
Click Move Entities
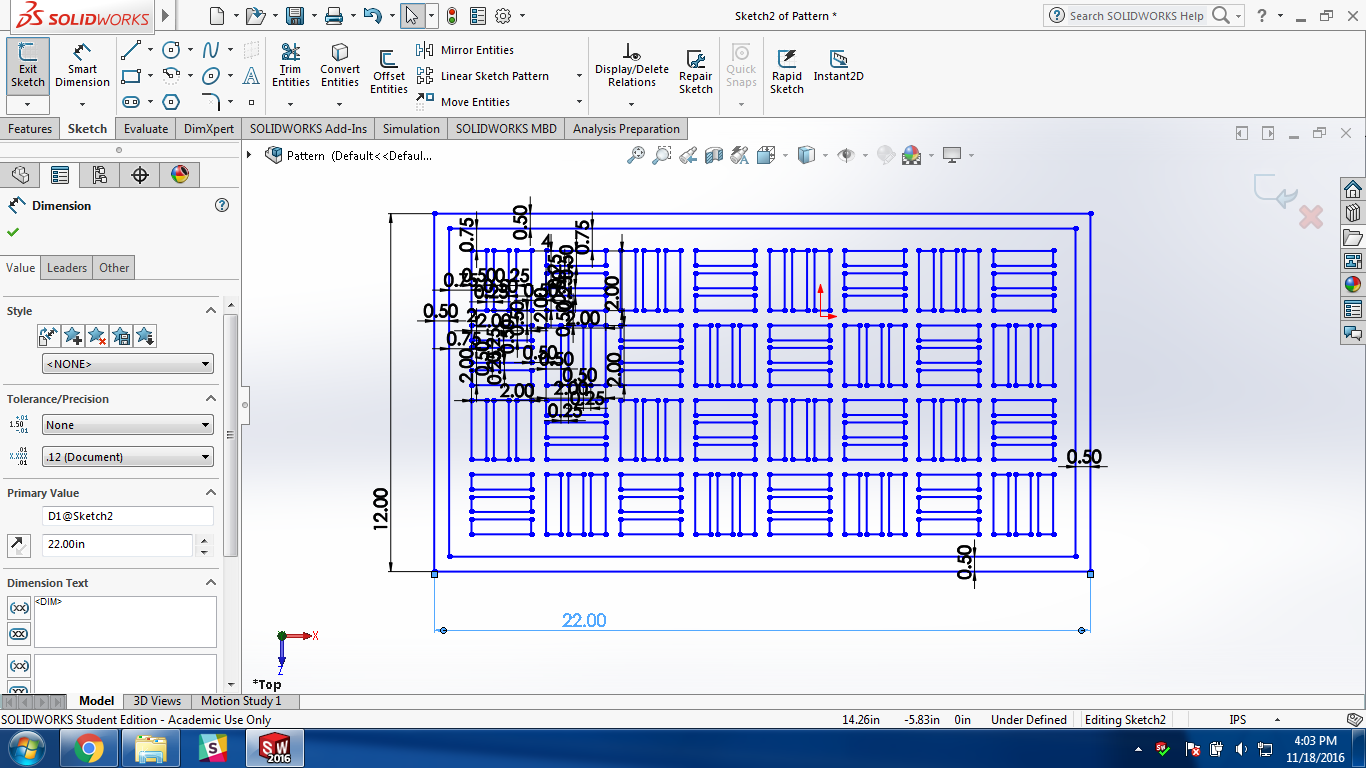[464, 102]
